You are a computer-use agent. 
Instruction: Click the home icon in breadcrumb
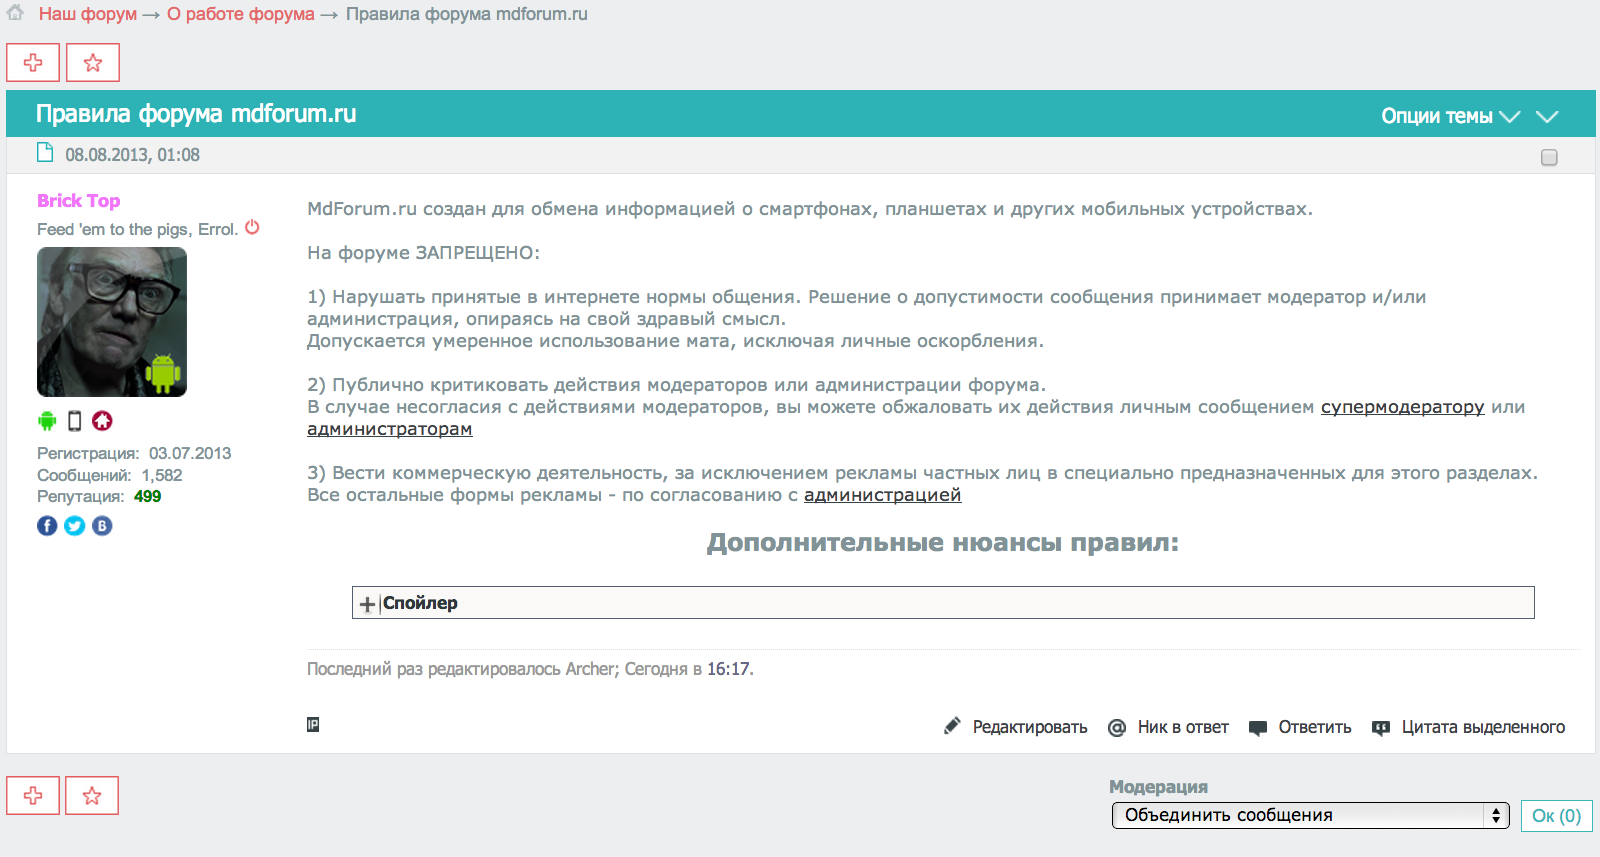(15, 13)
